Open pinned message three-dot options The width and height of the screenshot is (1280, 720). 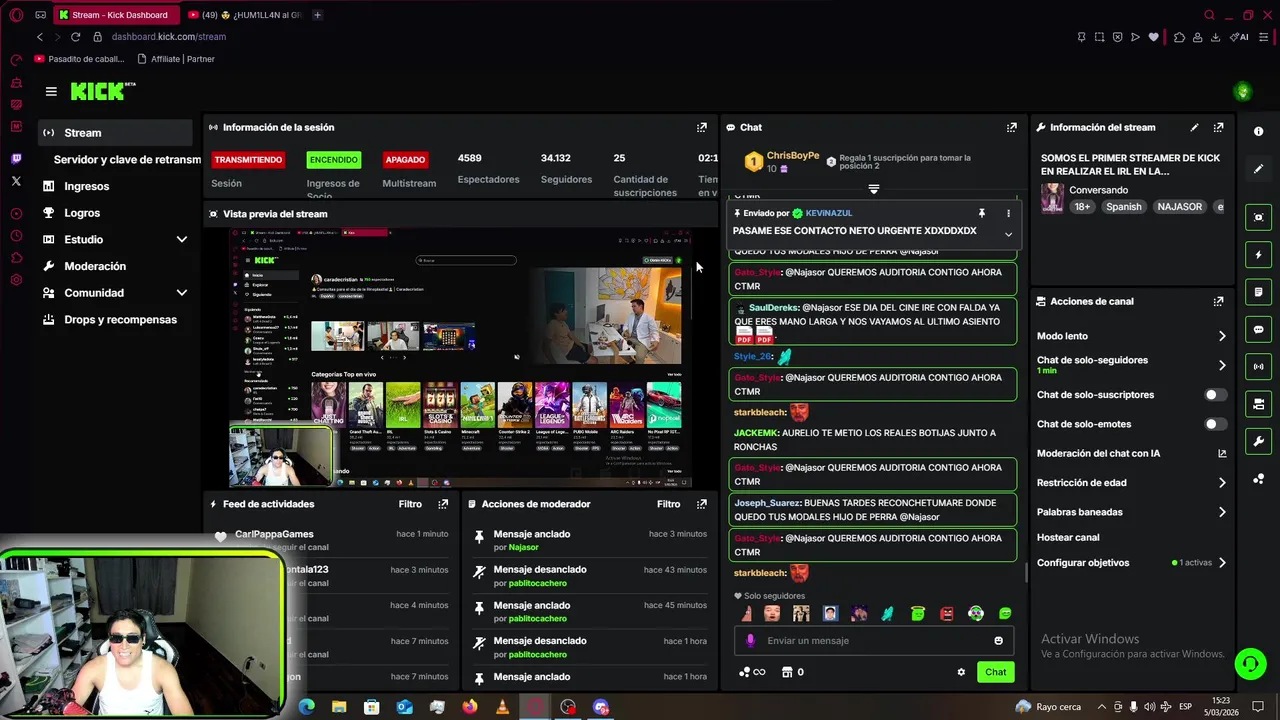pyautogui.click(x=1008, y=213)
